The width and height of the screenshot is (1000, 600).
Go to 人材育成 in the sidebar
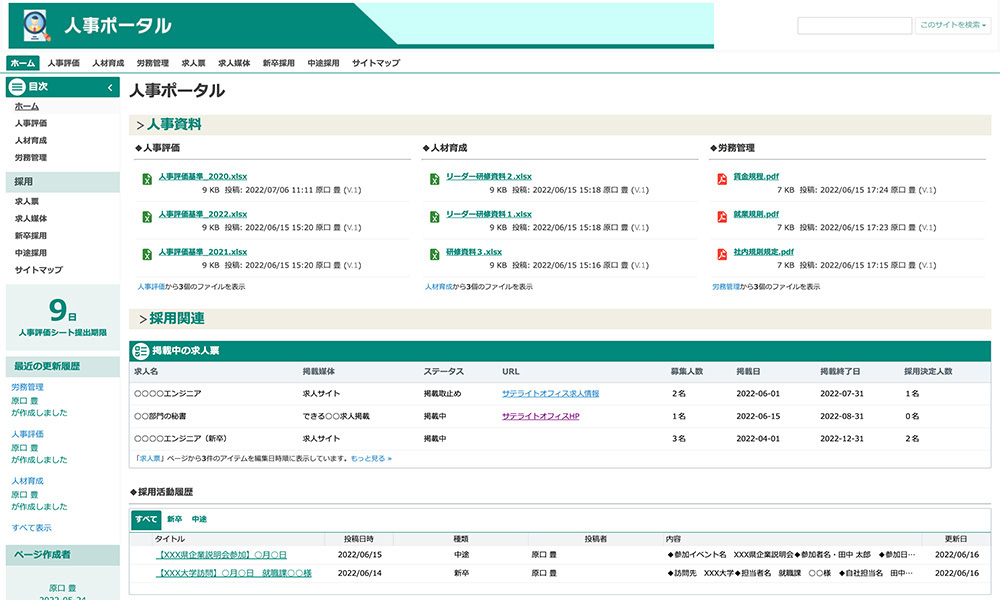point(31,140)
